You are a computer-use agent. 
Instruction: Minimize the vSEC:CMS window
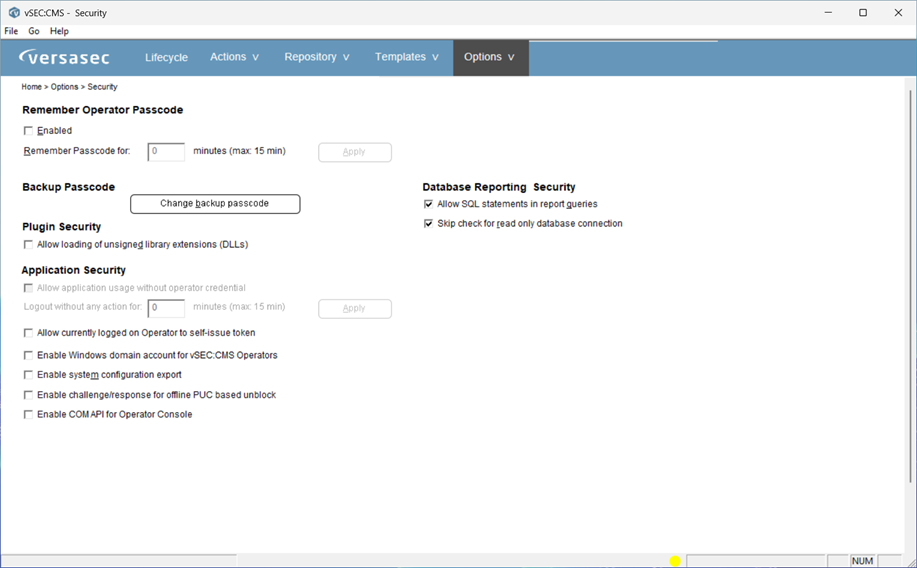click(x=828, y=12)
